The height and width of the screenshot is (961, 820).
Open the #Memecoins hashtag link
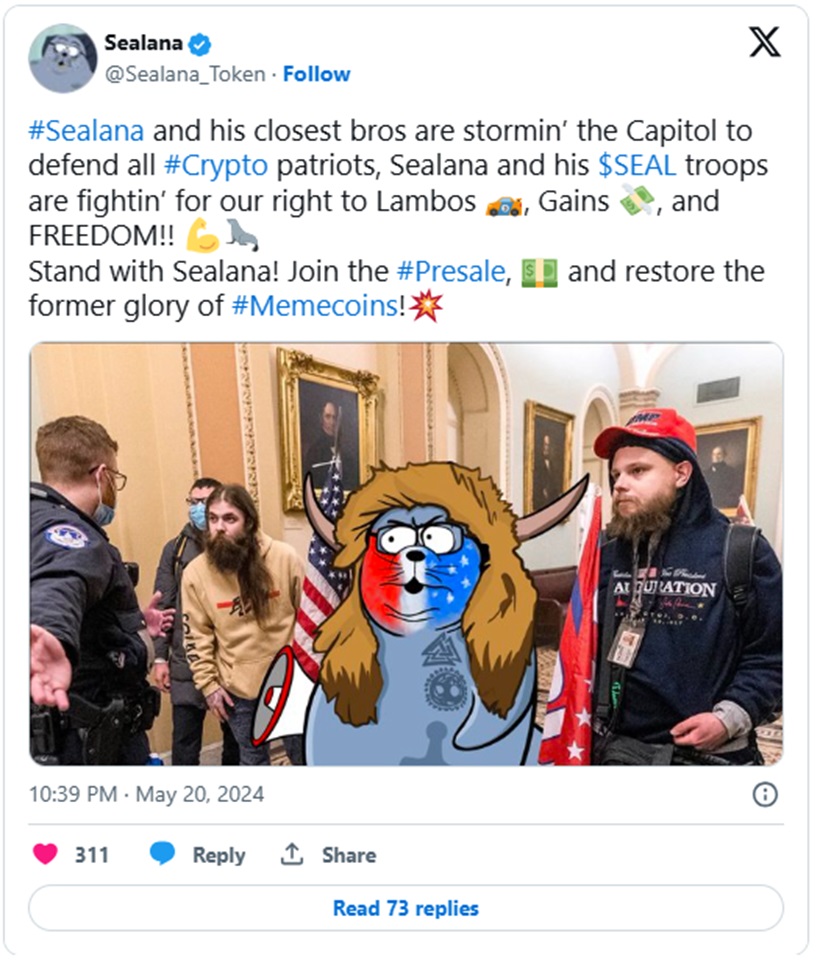point(315,305)
